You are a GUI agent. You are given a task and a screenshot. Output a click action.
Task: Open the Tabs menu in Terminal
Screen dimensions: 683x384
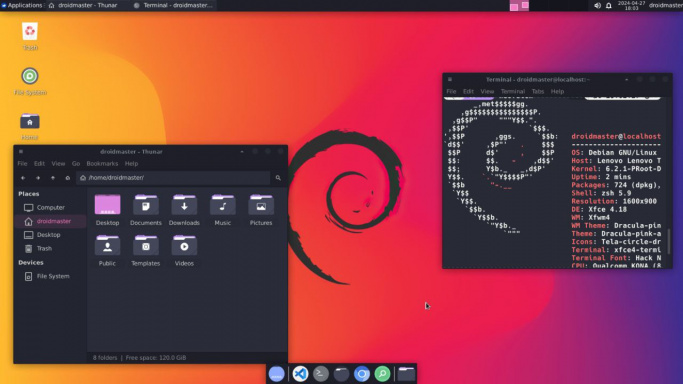click(x=538, y=91)
